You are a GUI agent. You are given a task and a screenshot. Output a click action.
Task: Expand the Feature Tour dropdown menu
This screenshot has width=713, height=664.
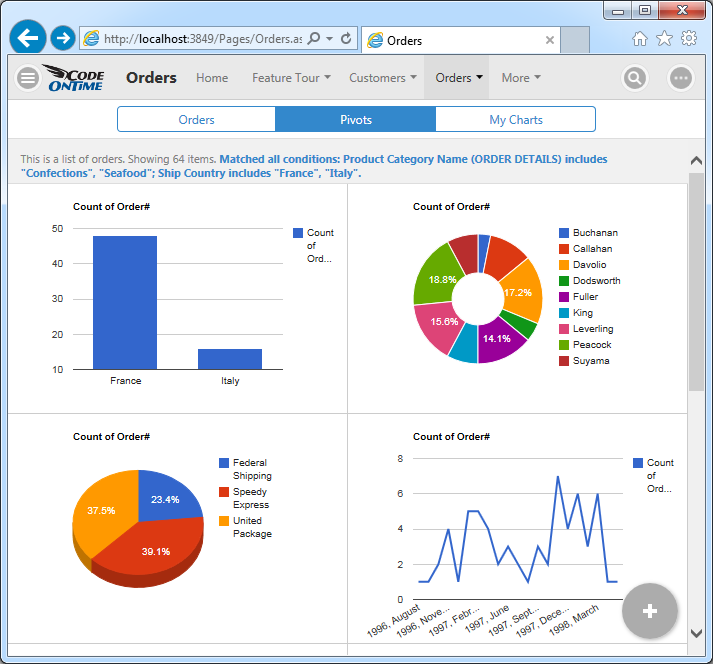coord(291,78)
